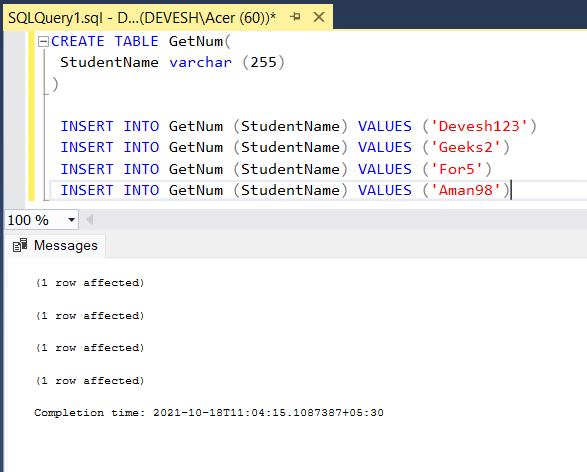
Task: Open the 100 % zoom dropdown
Action: (x=71, y=220)
